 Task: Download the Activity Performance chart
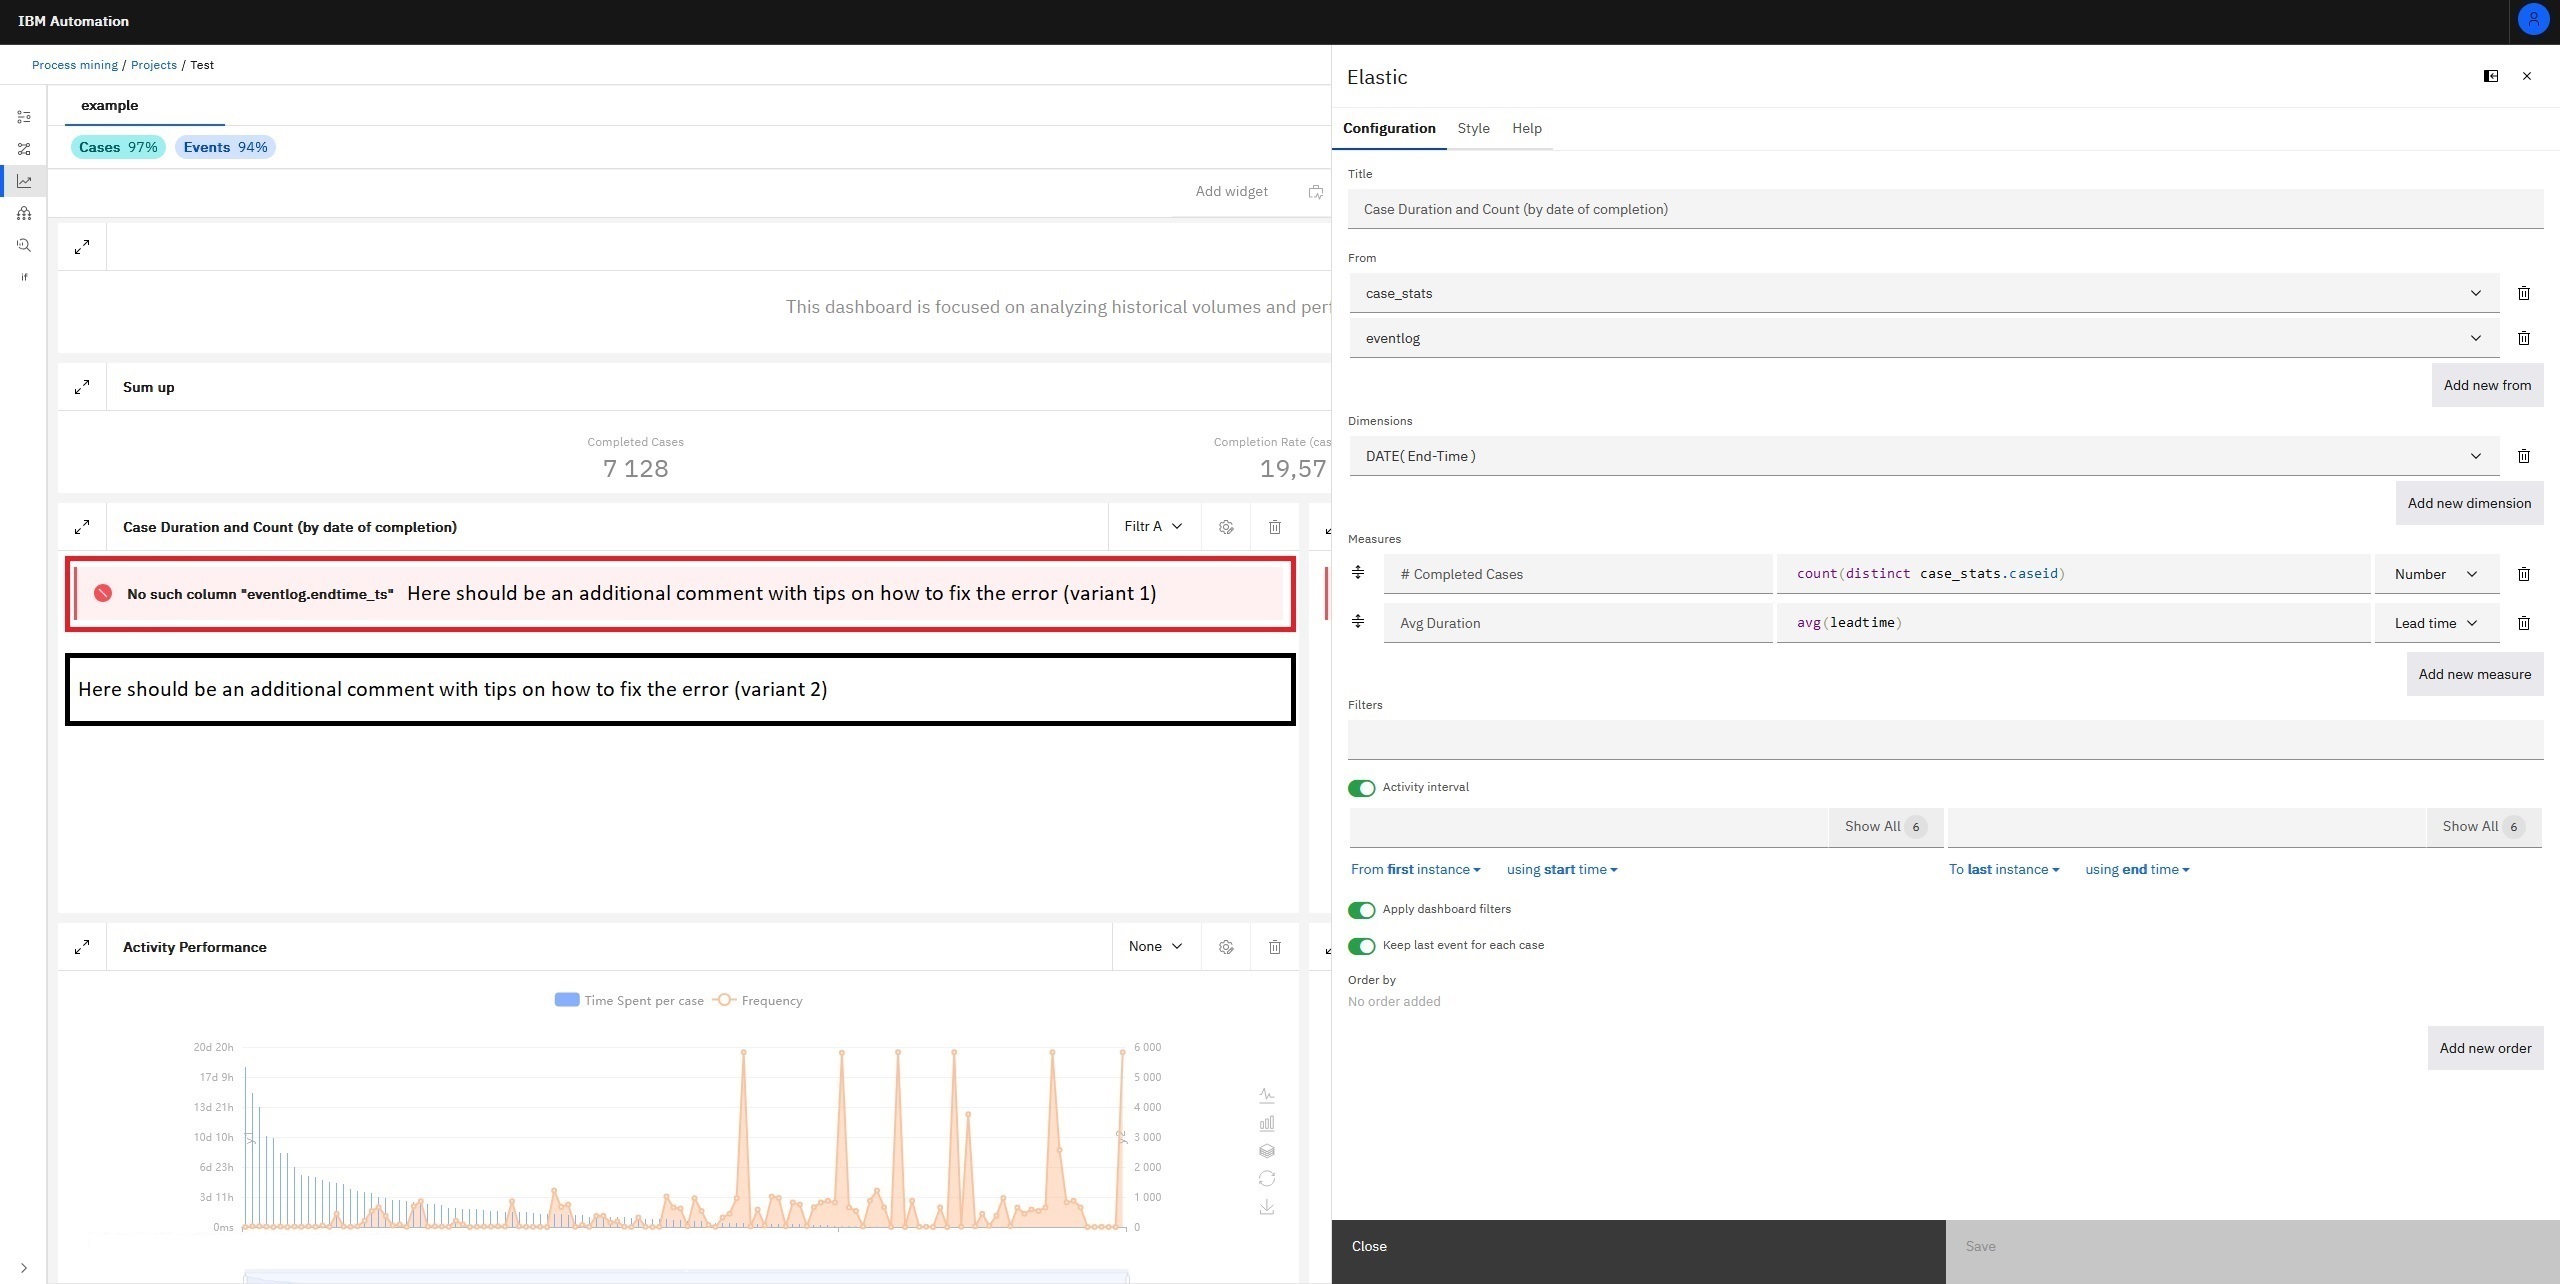1266,1207
